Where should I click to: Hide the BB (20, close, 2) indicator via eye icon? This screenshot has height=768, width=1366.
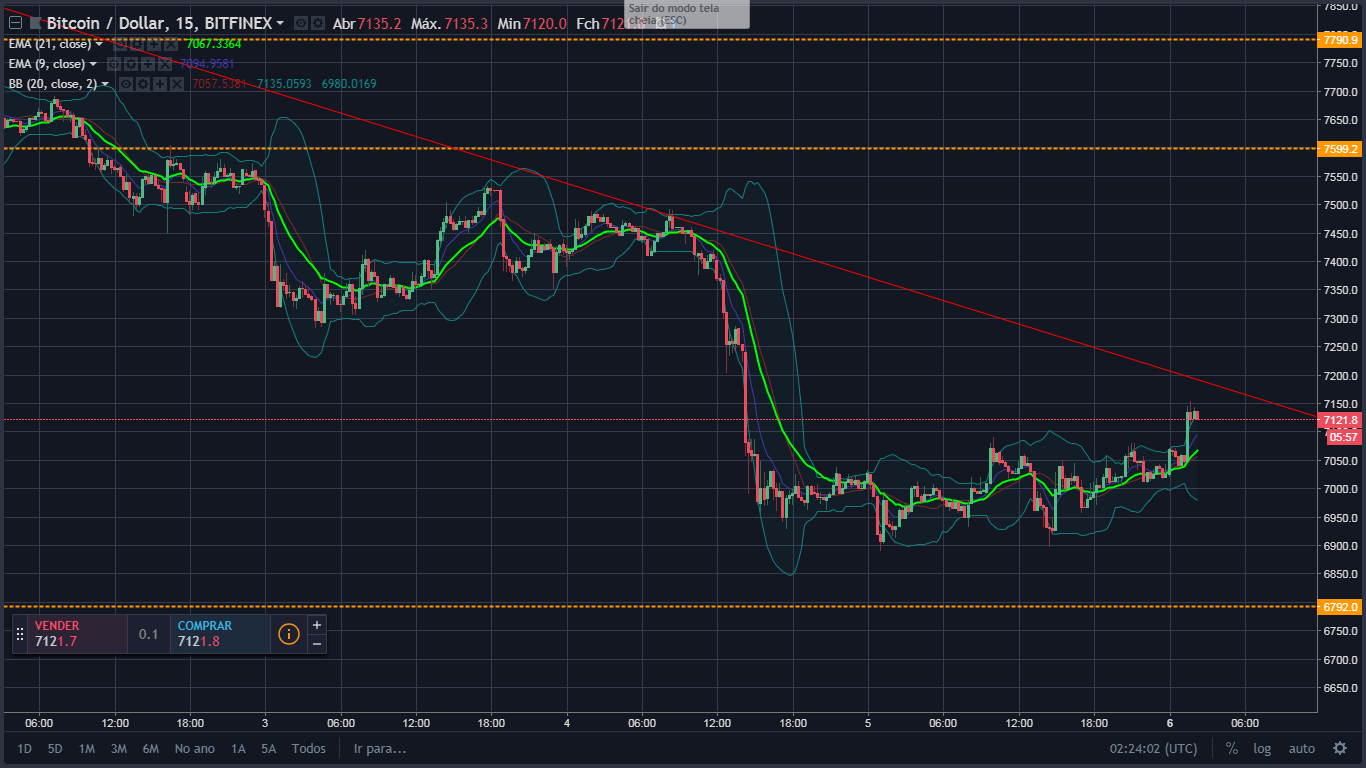point(126,84)
